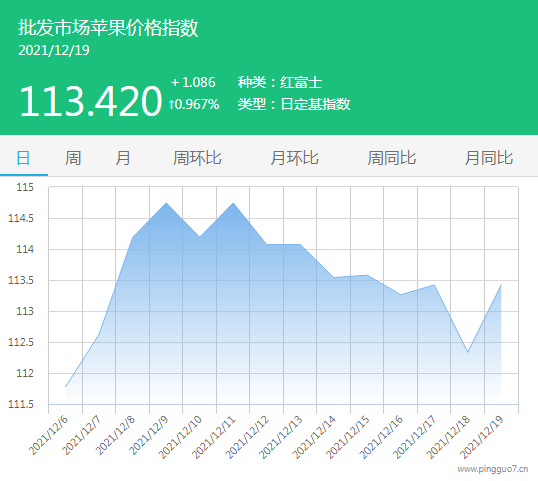Click the 2021/12/14 x-axis date label

click(x=313, y=437)
